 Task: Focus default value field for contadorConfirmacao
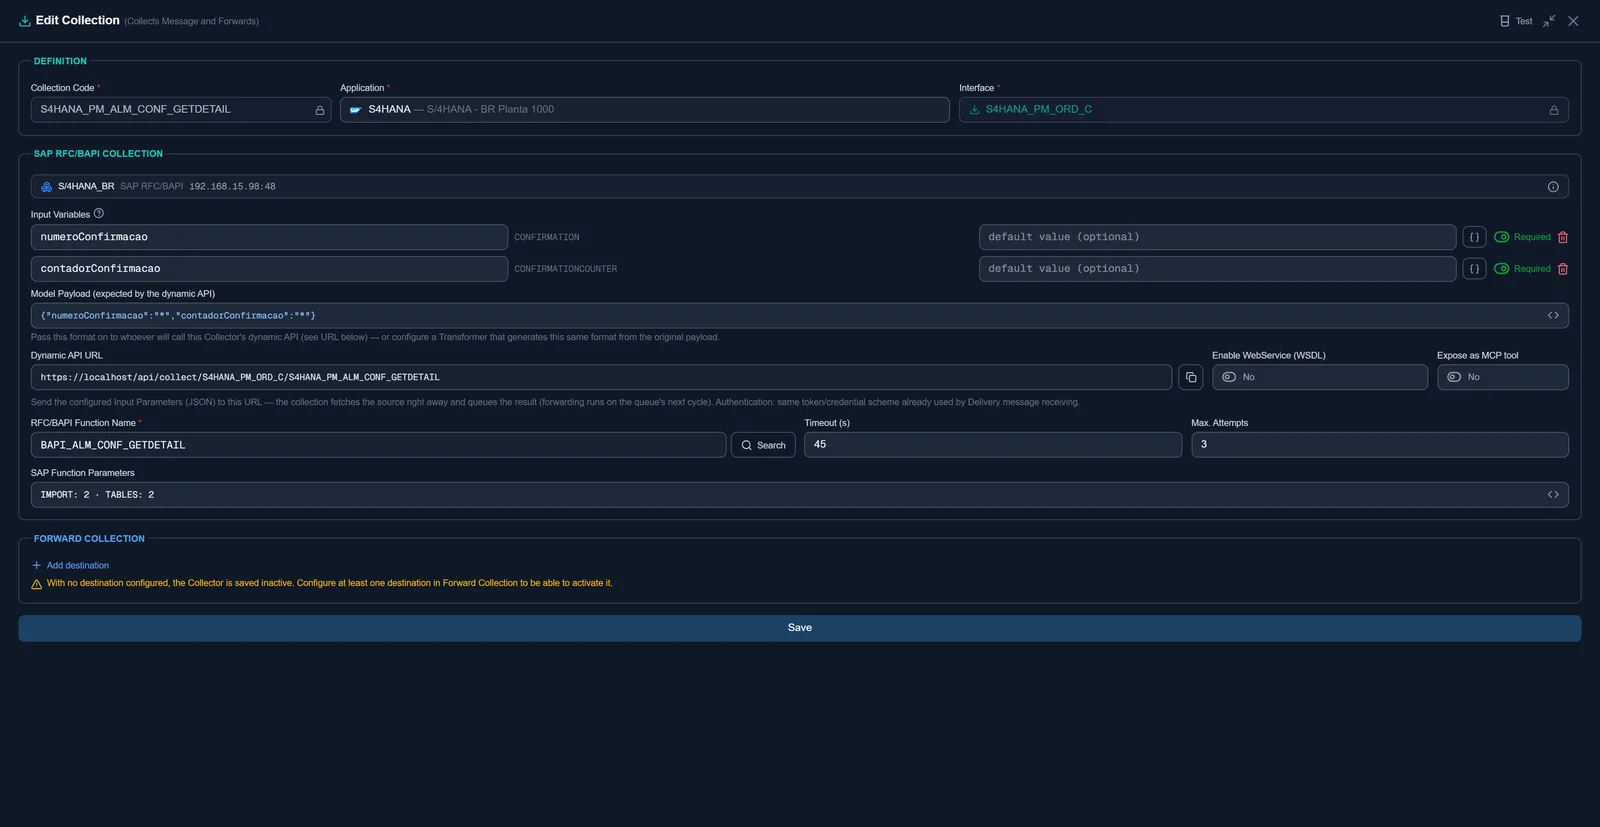pos(1217,269)
